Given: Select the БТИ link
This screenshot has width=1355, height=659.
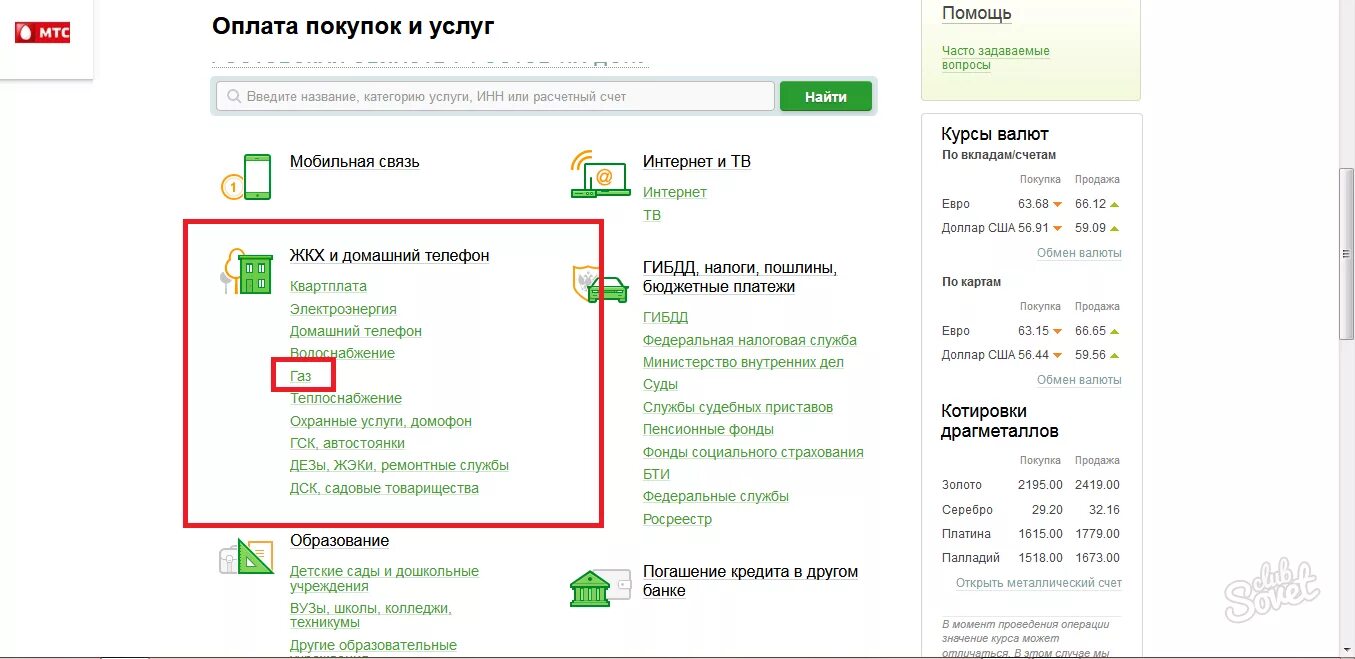Looking at the screenshot, I should 656,474.
